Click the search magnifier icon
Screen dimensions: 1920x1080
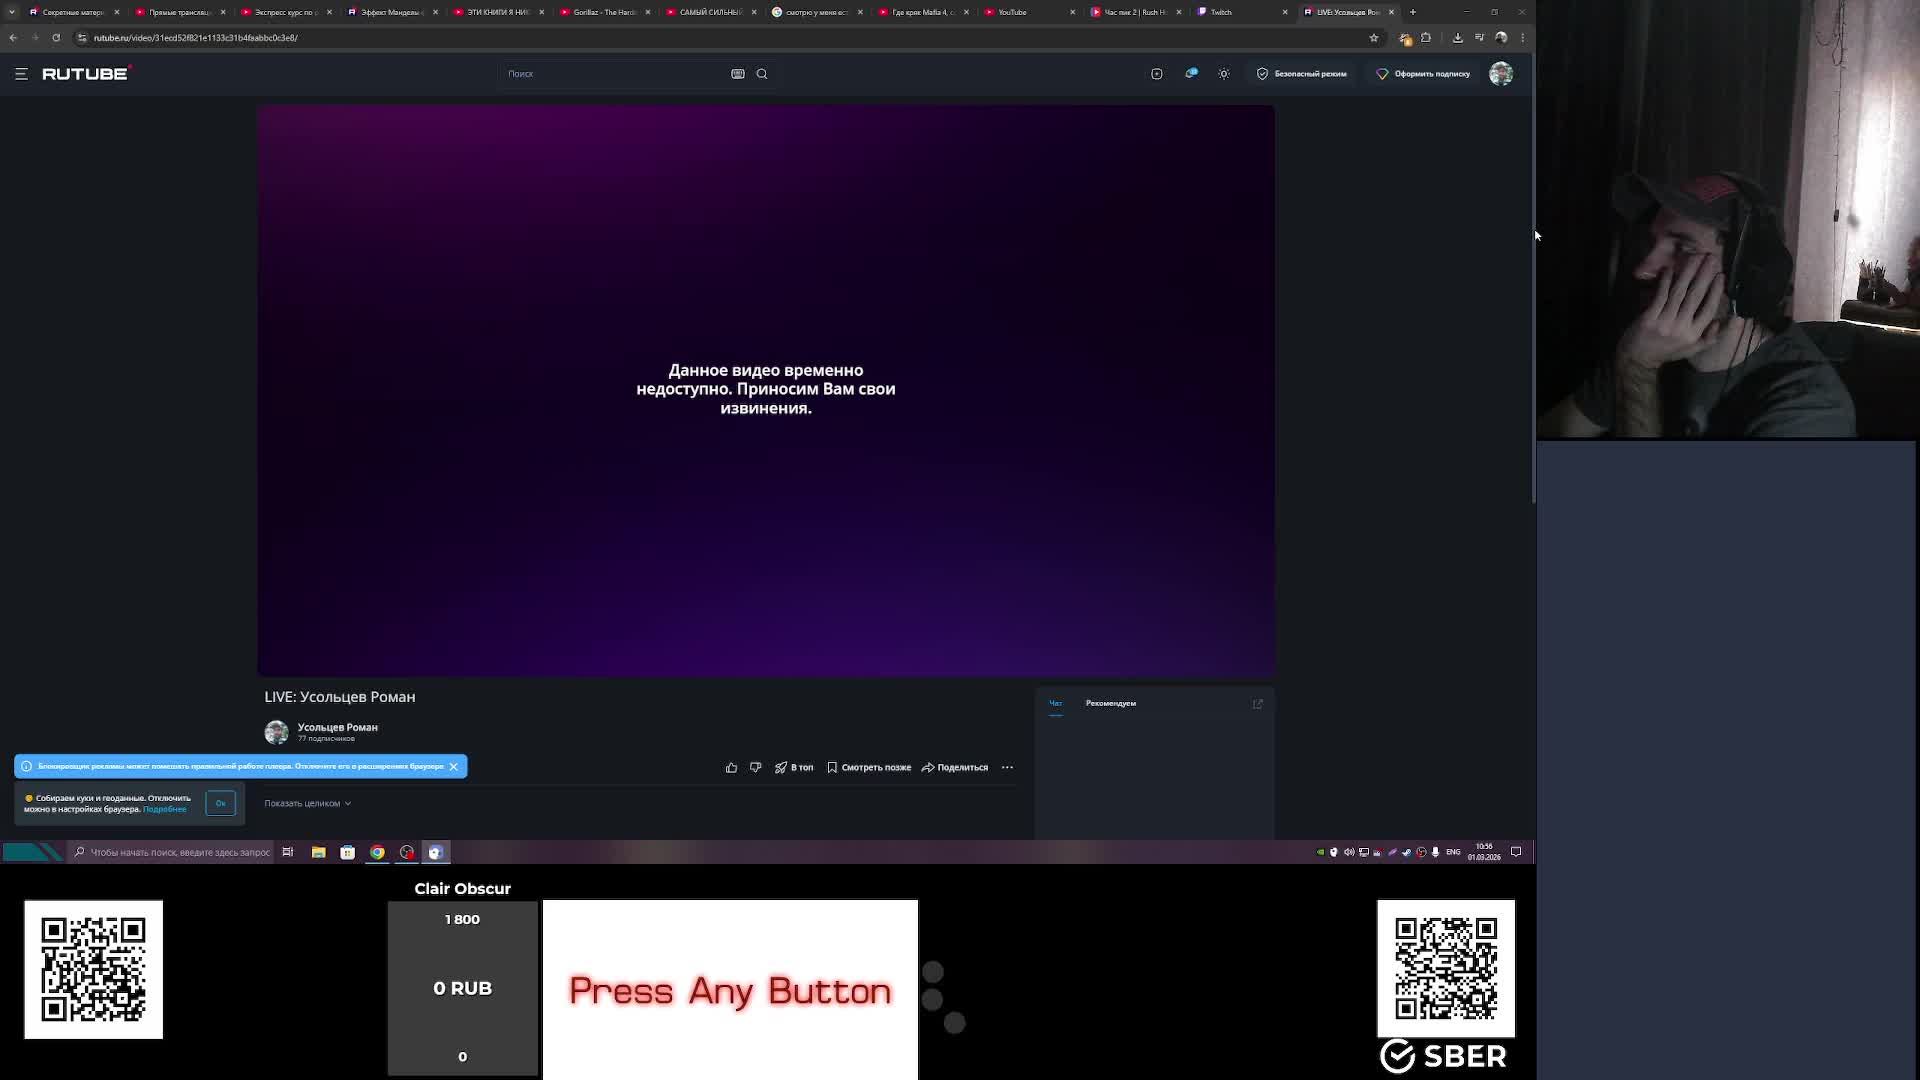762,74
